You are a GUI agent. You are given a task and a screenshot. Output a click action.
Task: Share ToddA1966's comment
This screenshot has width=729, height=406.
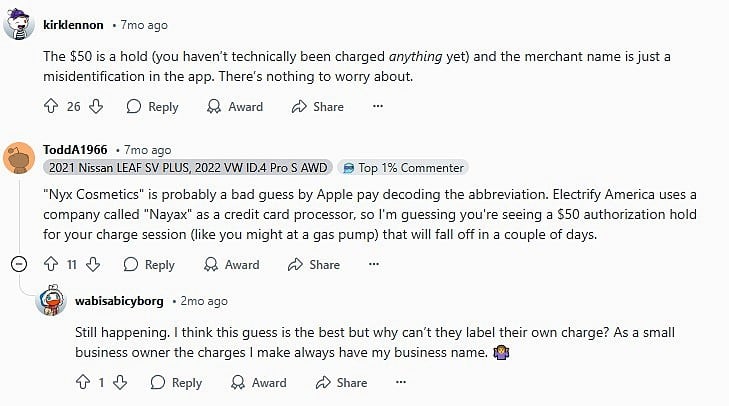coord(314,264)
